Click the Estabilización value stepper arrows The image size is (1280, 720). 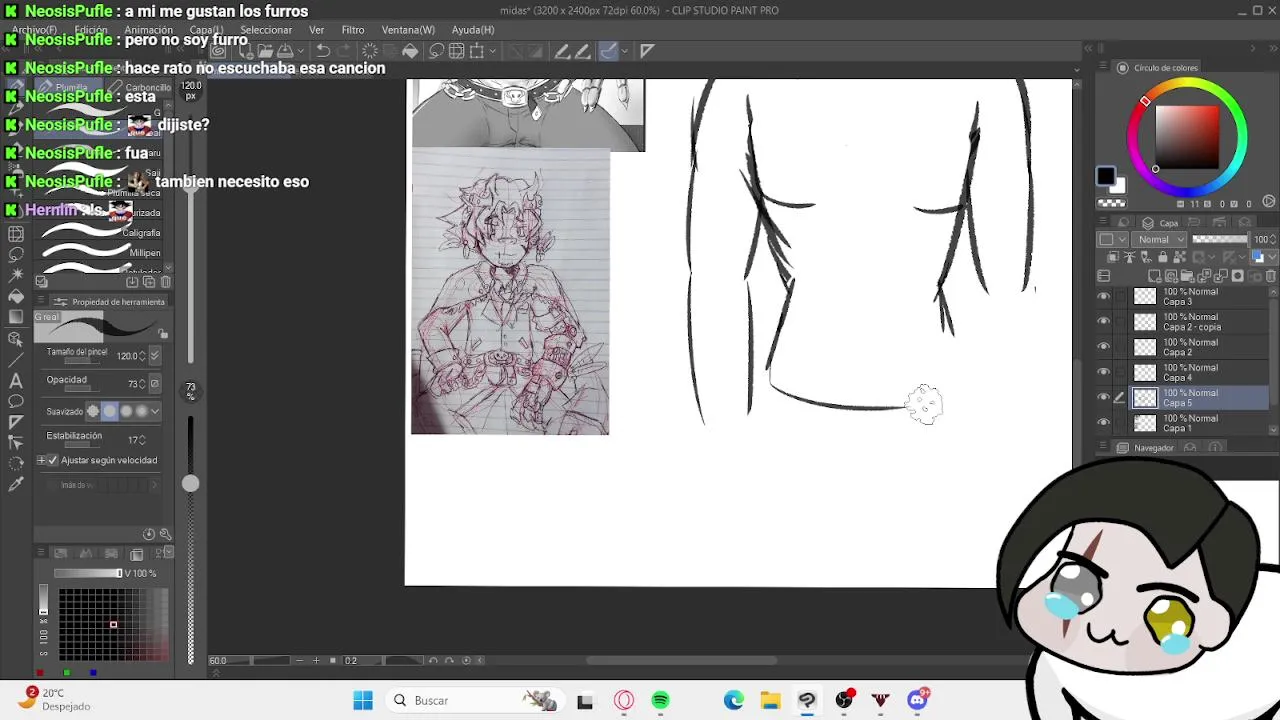143,439
